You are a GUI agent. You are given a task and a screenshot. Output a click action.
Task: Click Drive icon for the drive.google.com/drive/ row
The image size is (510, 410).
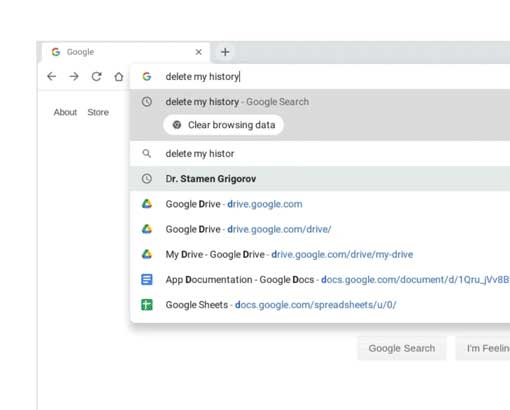[147, 229]
